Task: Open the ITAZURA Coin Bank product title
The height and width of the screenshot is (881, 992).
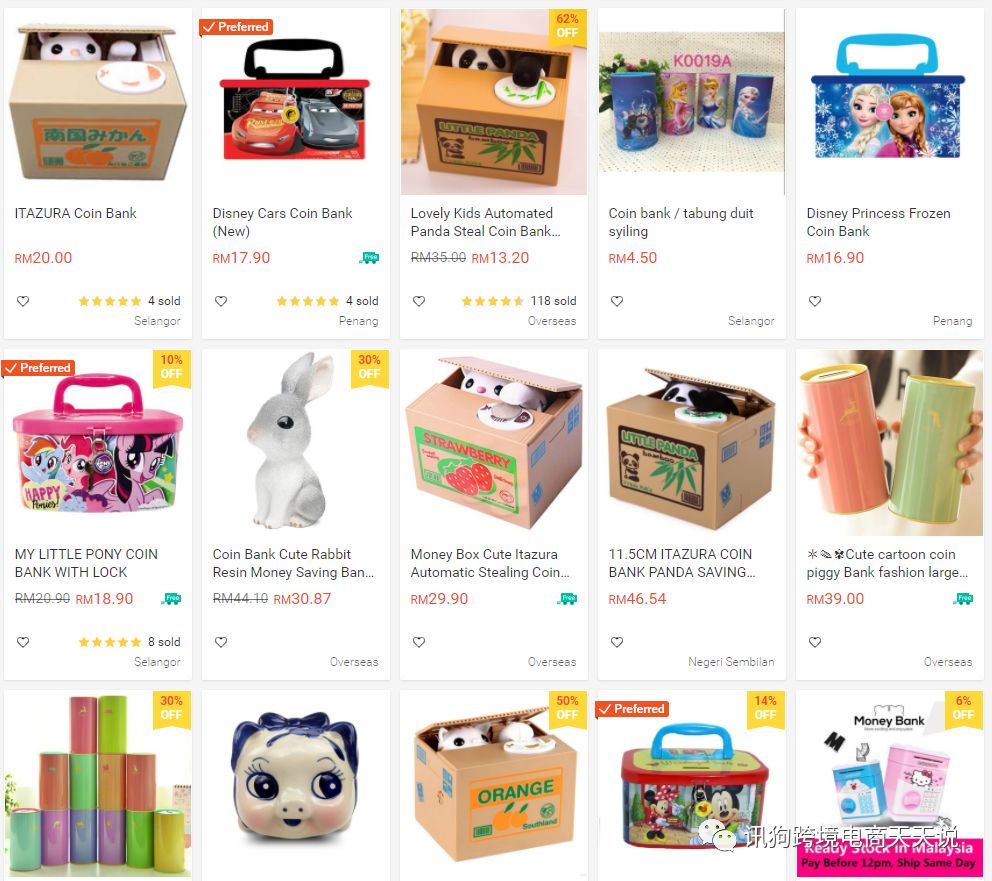Action: 75,213
